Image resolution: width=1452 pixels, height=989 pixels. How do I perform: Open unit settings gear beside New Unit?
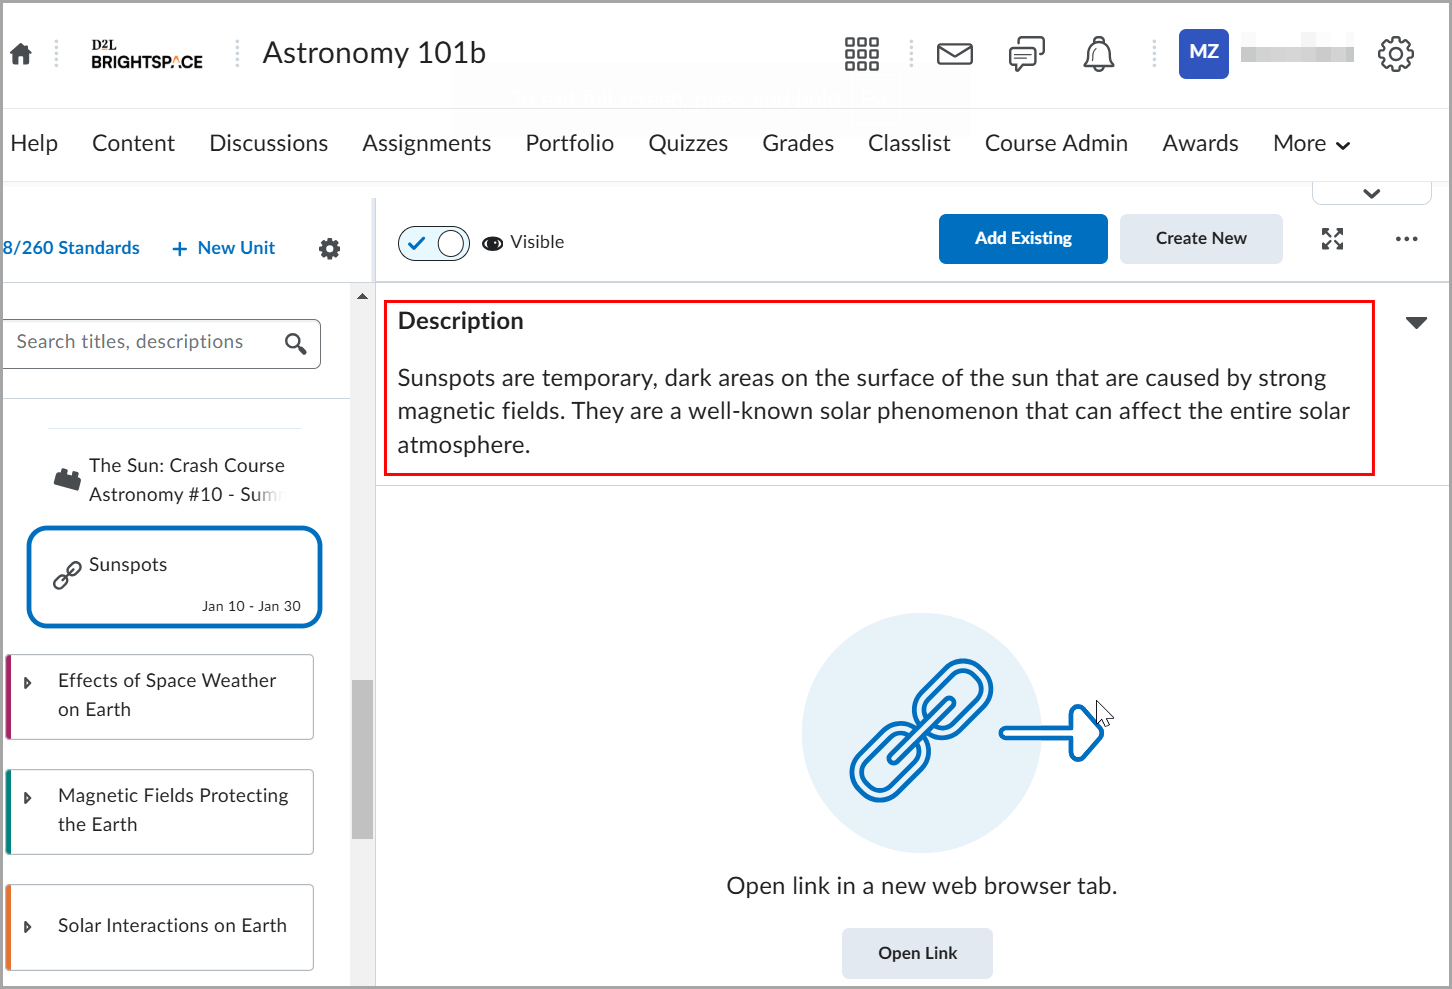(x=329, y=248)
